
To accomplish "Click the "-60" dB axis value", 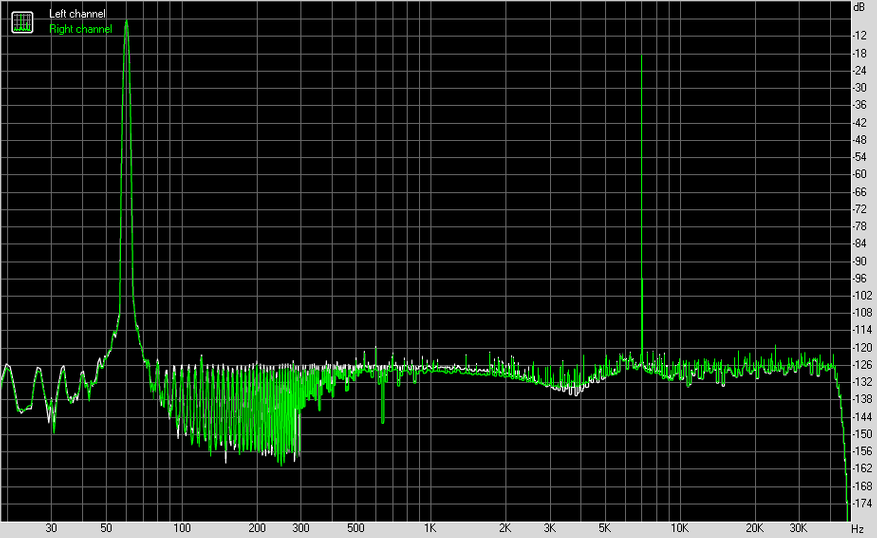I will pyautogui.click(x=860, y=174).
